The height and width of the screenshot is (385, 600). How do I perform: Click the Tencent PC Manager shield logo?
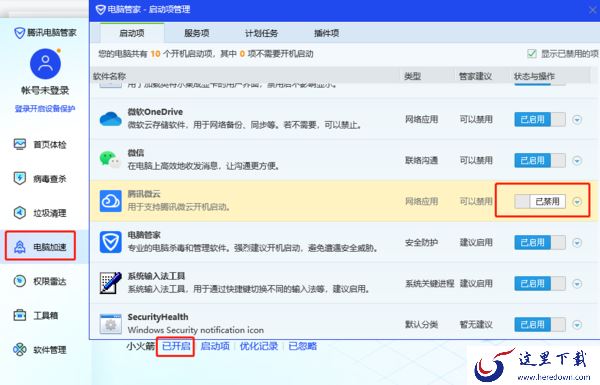20,33
